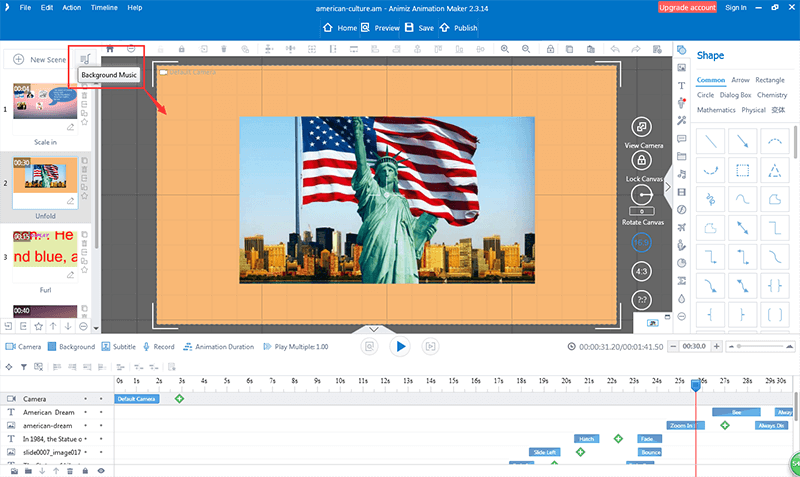The image size is (800, 477).
Task: Open the Help menu
Action: (x=135, y=8)
